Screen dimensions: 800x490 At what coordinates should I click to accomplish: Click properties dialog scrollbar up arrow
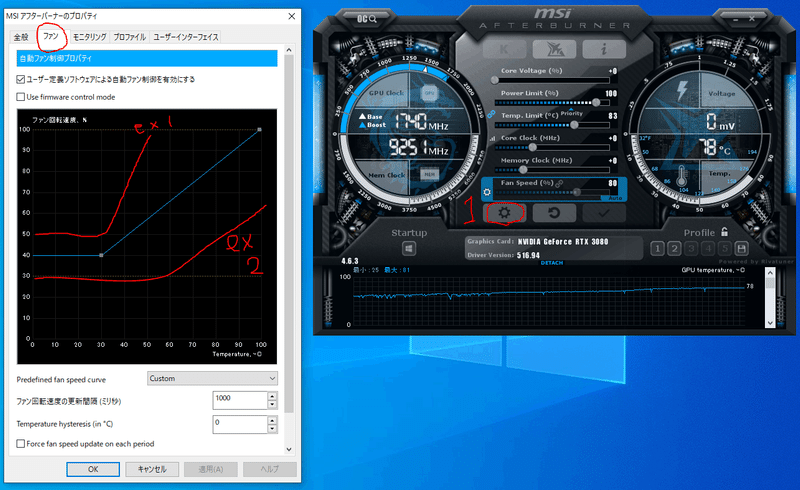click(x=289, y=50)
